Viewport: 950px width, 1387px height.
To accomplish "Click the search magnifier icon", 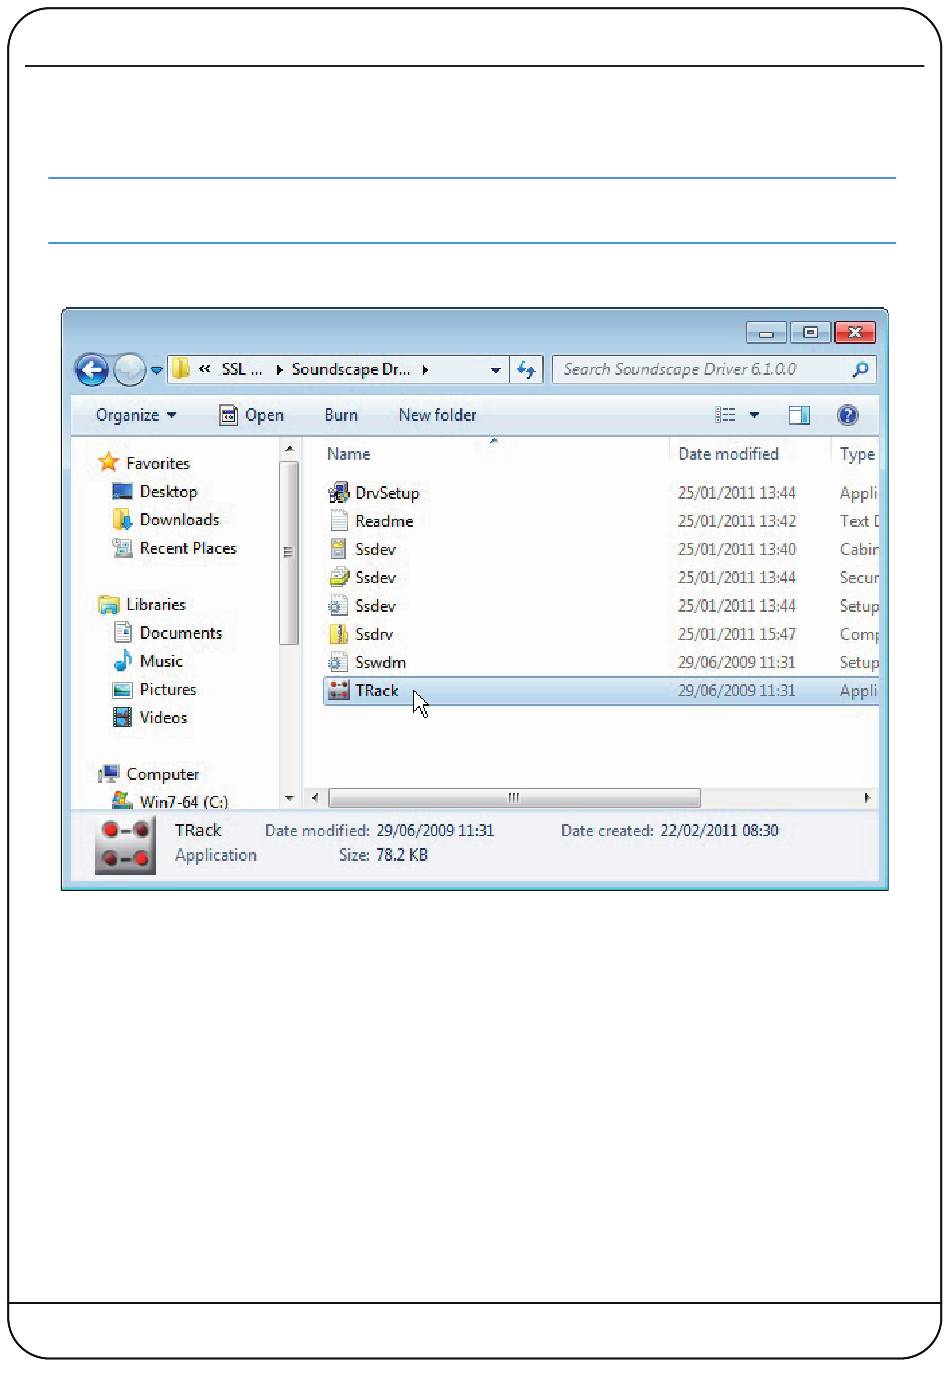I will tap(860, 370).
